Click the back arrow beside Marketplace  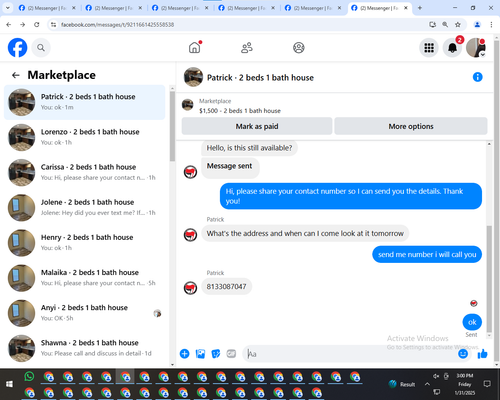click(x=16, y=75)
